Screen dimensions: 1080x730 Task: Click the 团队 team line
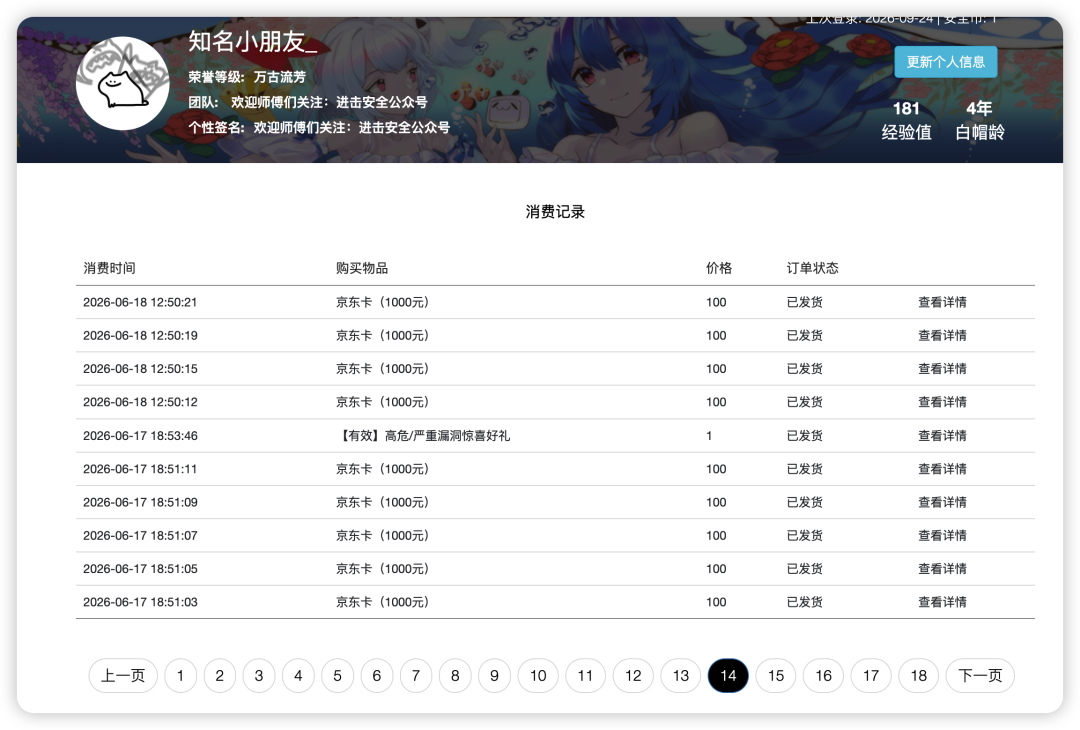pyautogui.click(x=308, y=102)
